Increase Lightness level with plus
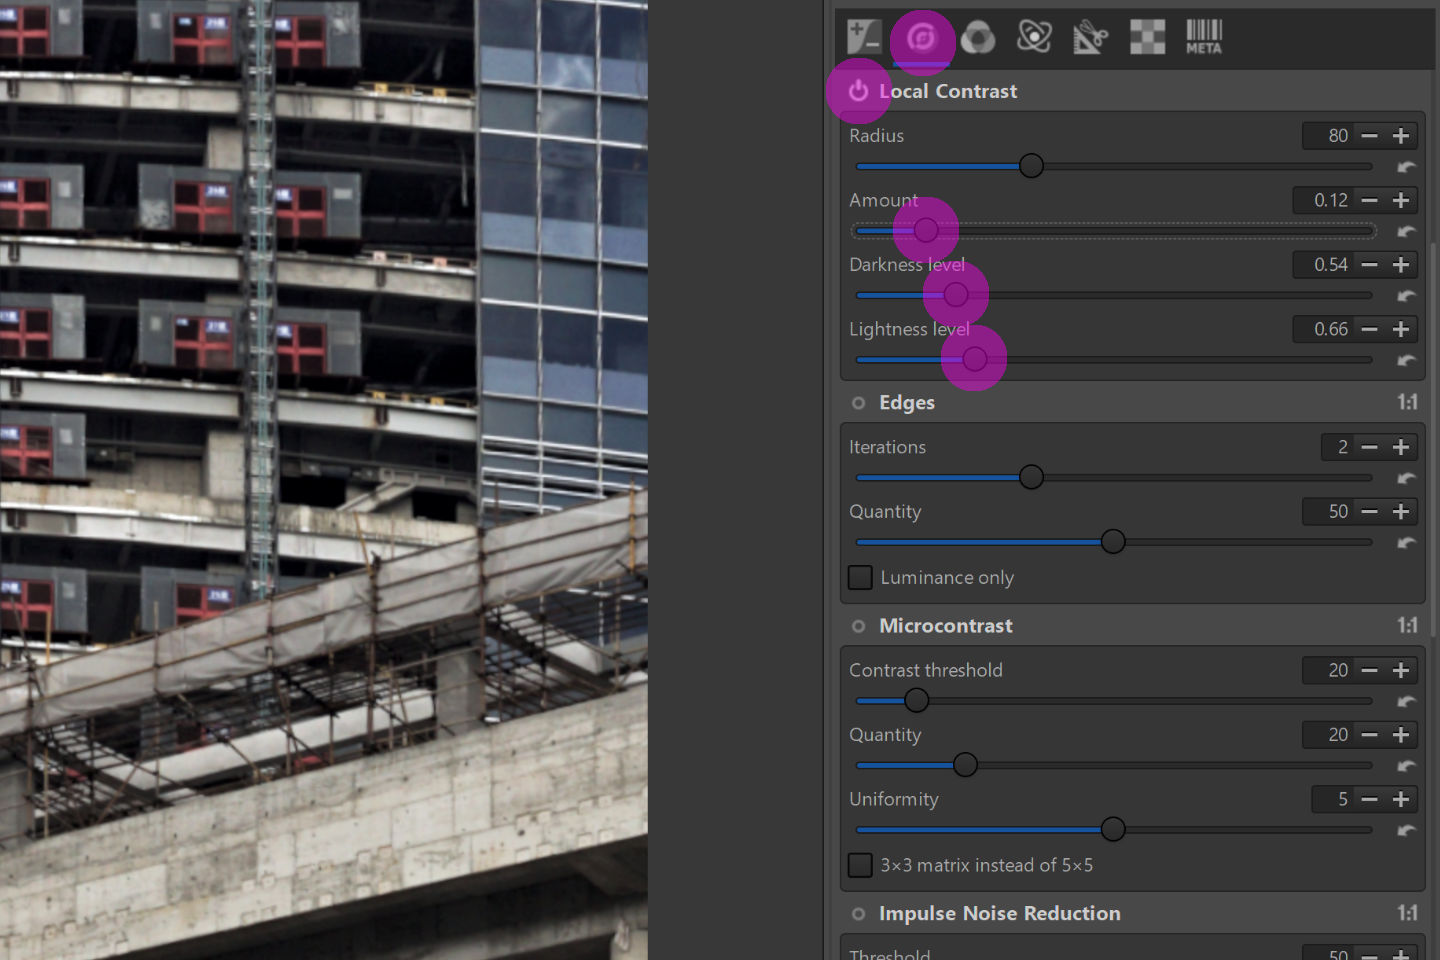The image size is (1440, 960). coord(1401,329)
